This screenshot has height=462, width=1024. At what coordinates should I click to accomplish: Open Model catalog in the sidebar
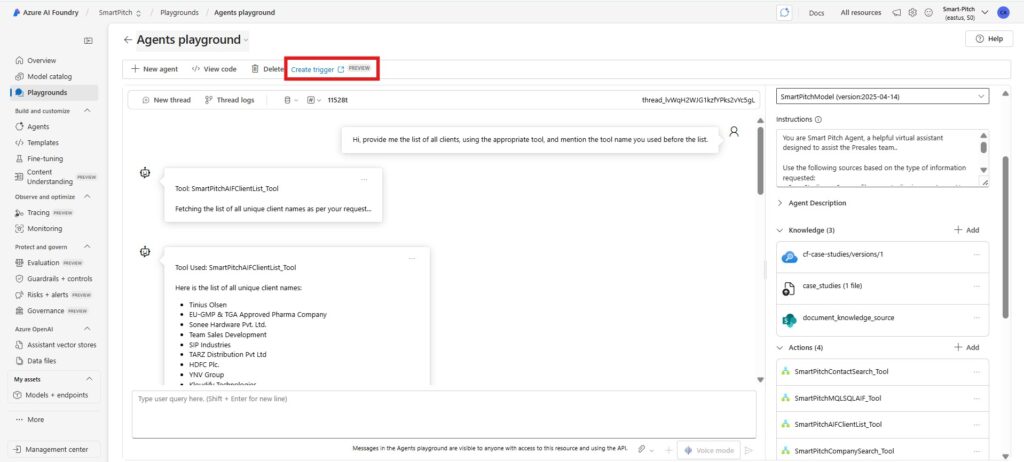click(x=49, y=76)
